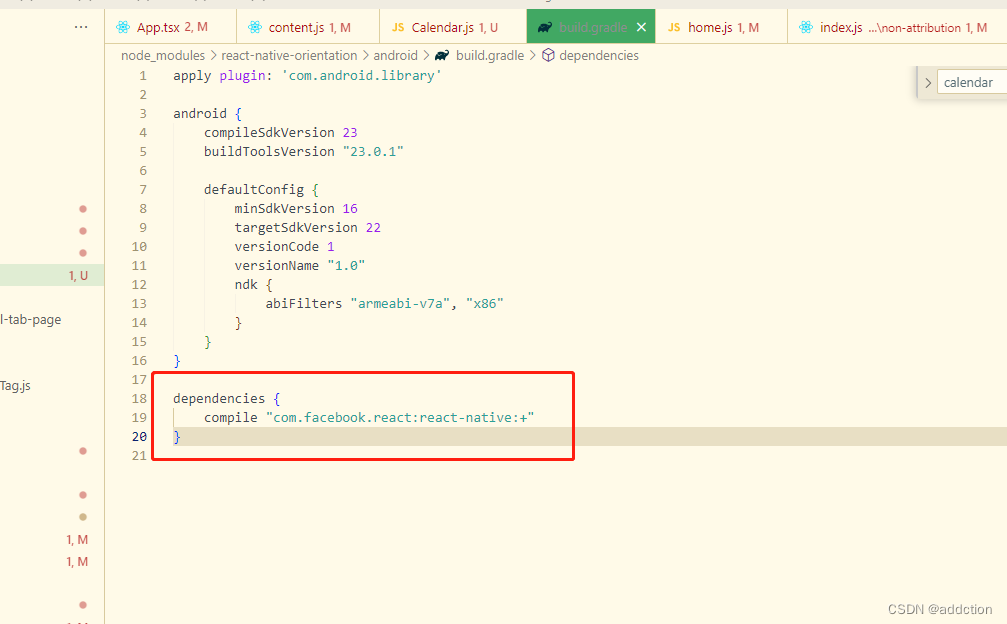Screen dimensions: 1007x624
Task: Click the Gradle turtle icon on build.gradle tab
Action: click(x=545, y=26)
